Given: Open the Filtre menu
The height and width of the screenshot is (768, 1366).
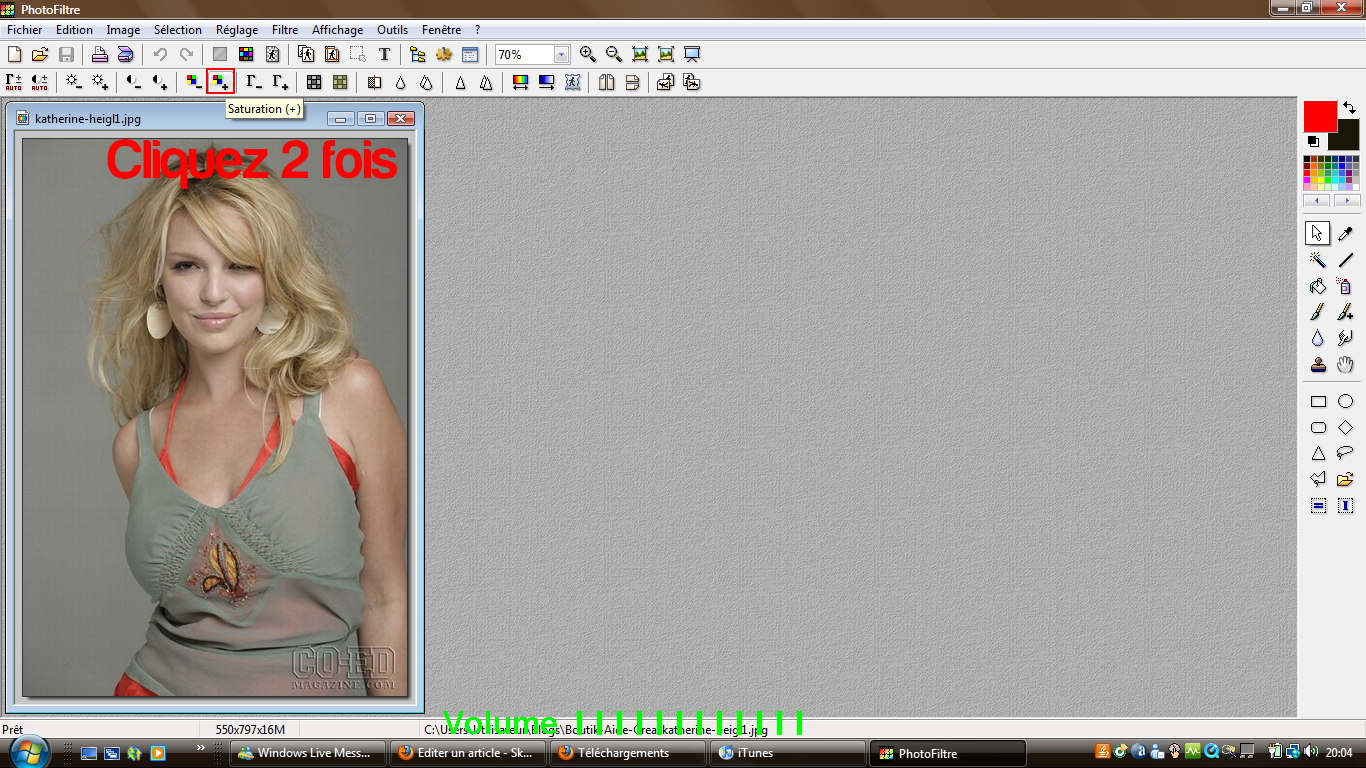Looking at the screenshot, I should click(285, 30).
